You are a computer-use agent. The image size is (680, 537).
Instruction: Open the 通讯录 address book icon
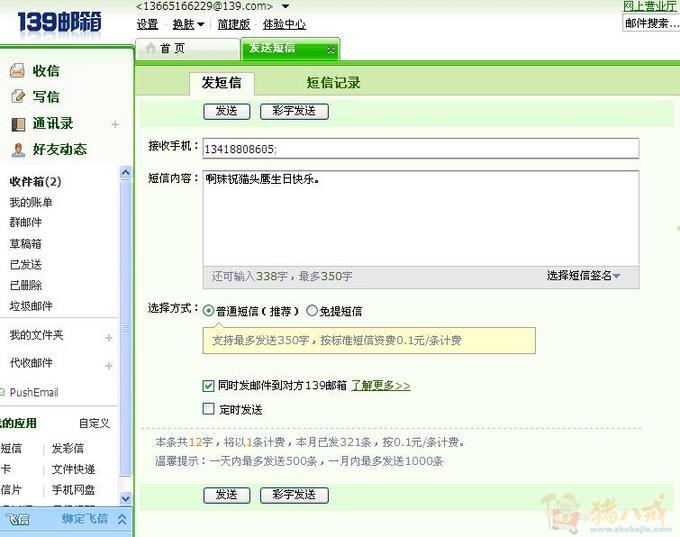click(x=18, y=124)
